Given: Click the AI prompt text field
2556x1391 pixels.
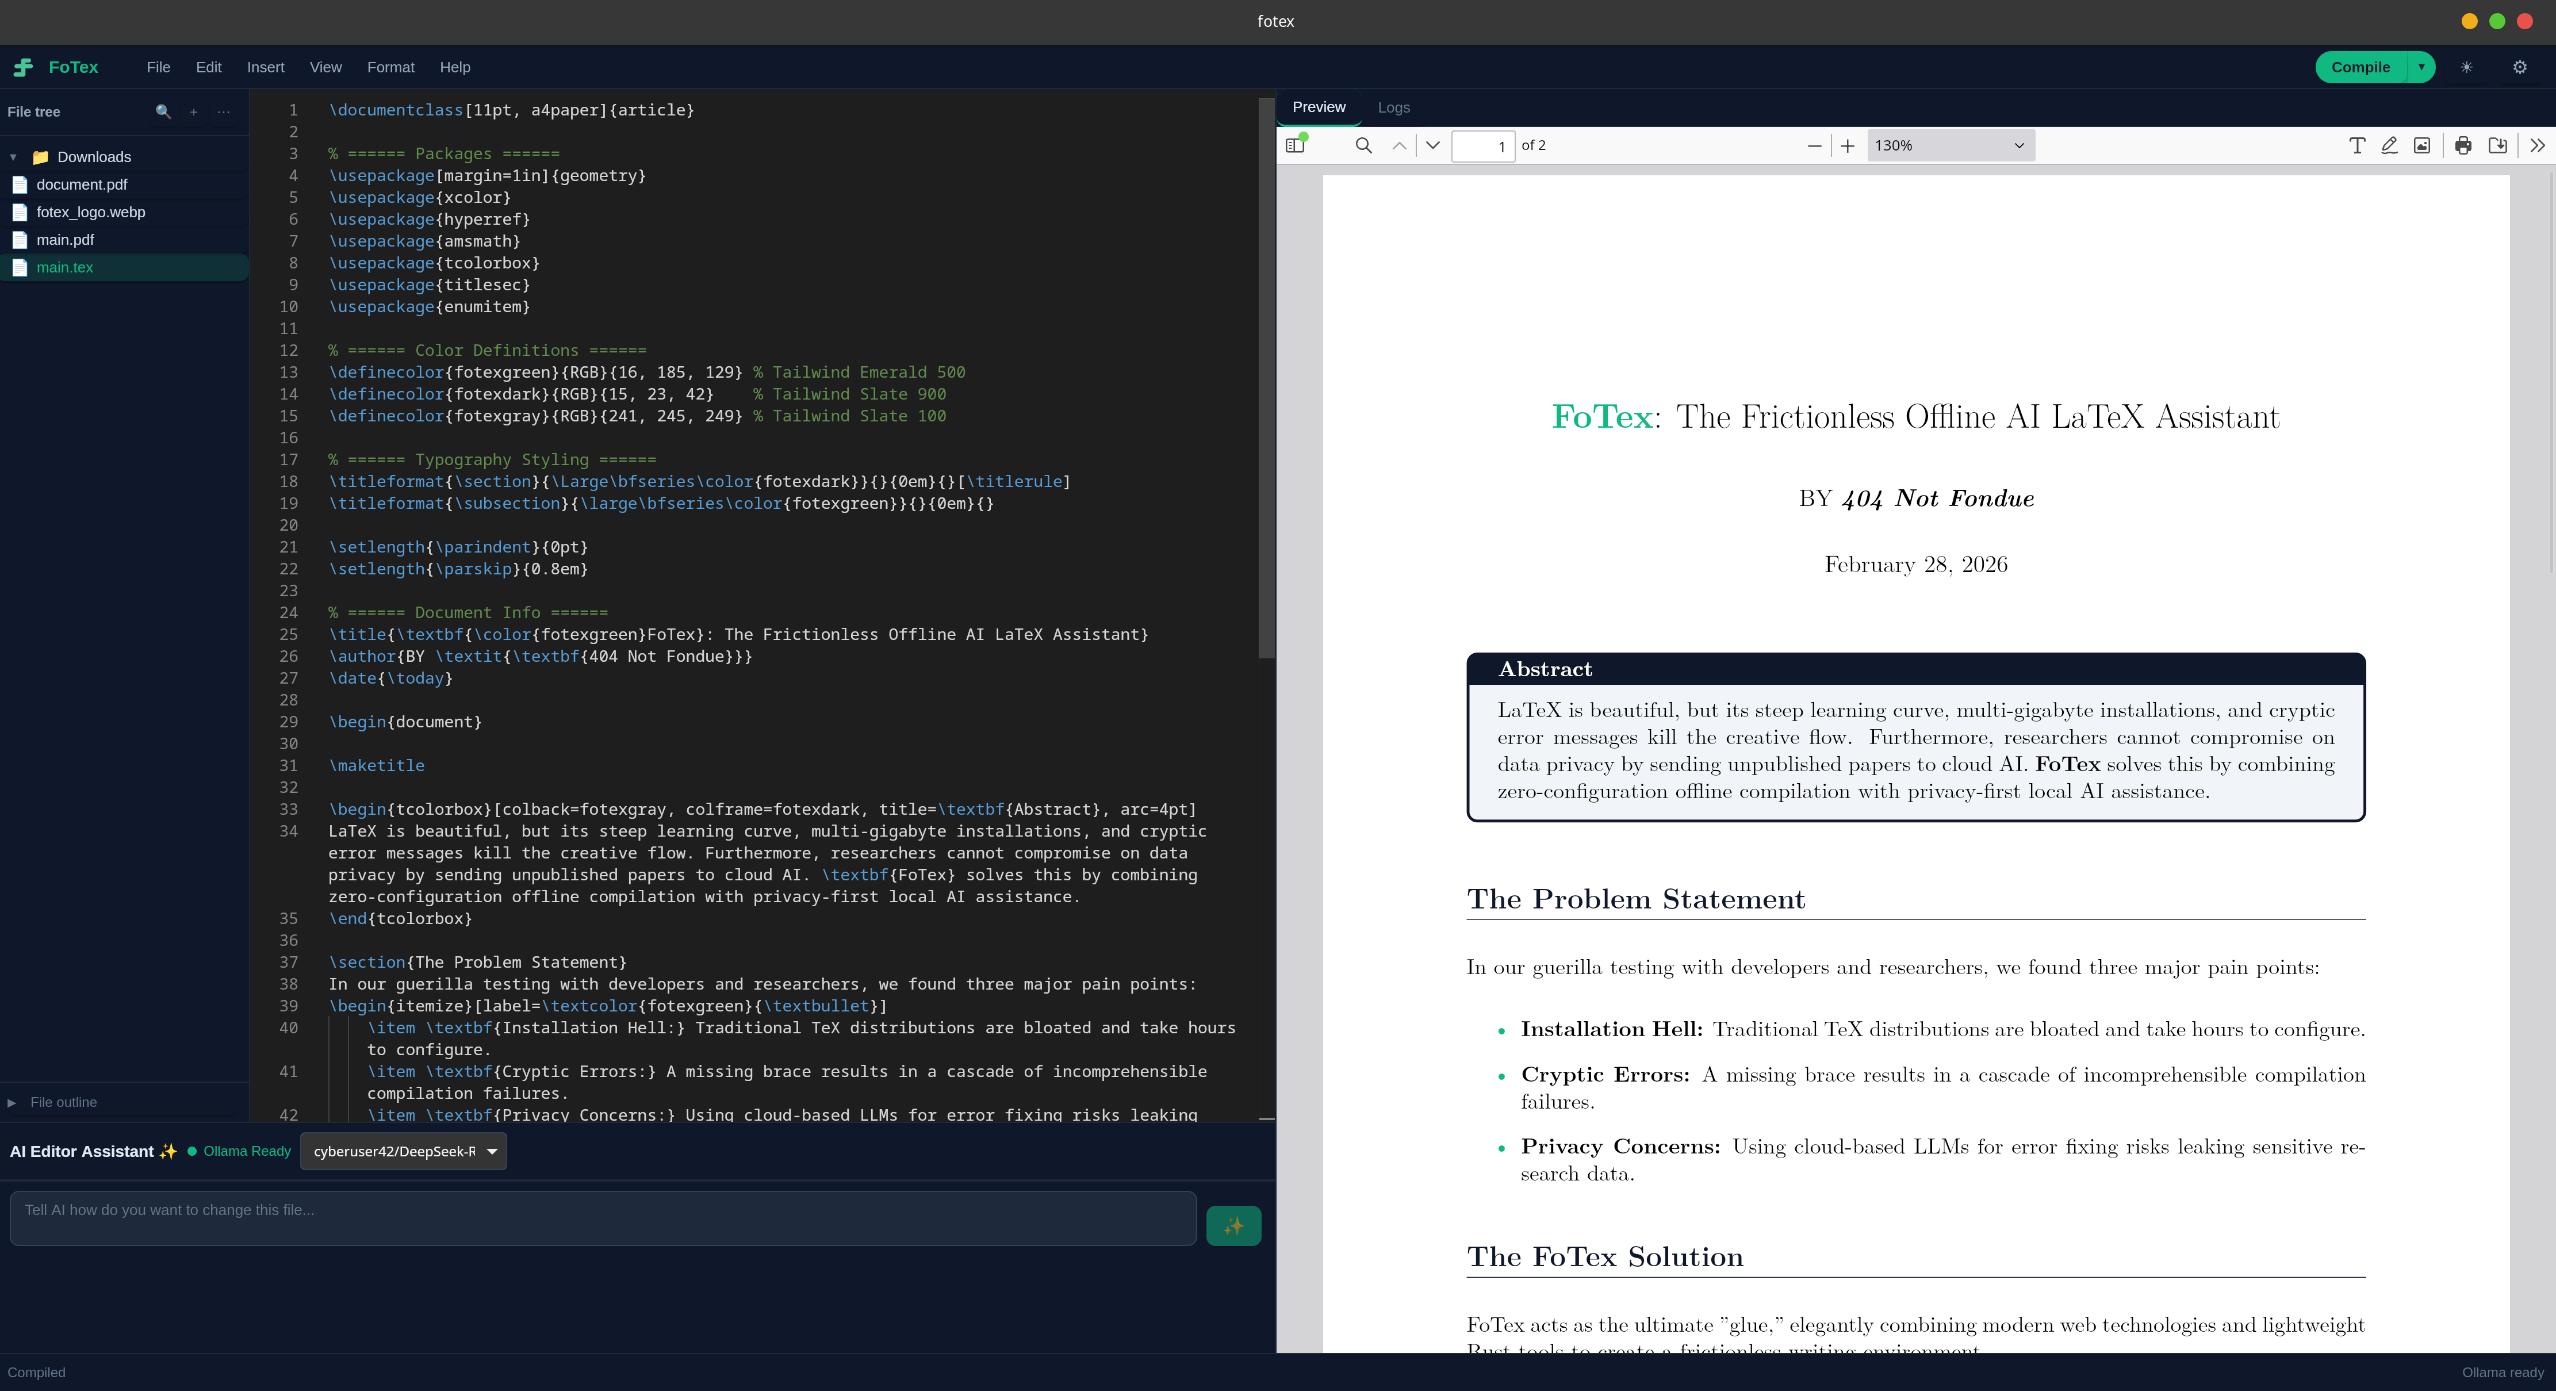Looking at the screenshot, I should tap(603, 1217).
